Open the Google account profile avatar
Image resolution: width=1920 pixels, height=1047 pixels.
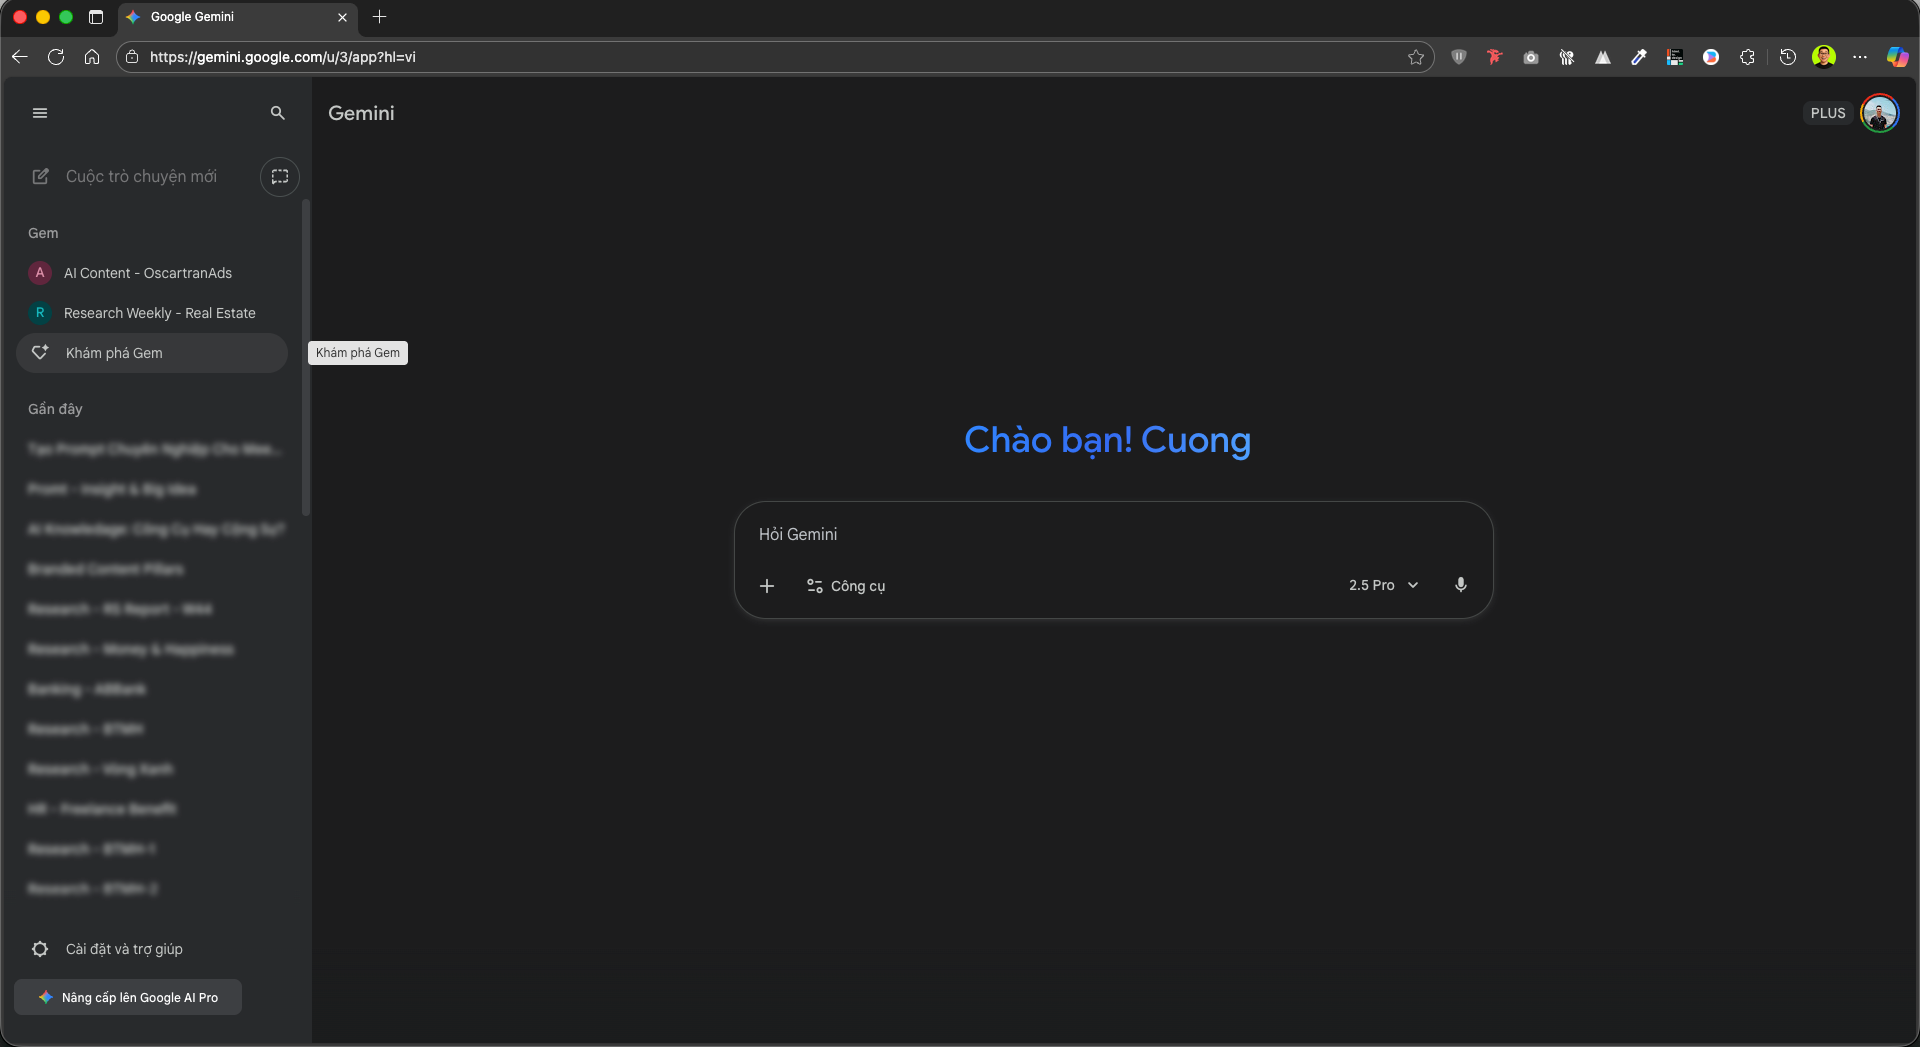point(1879,113)
